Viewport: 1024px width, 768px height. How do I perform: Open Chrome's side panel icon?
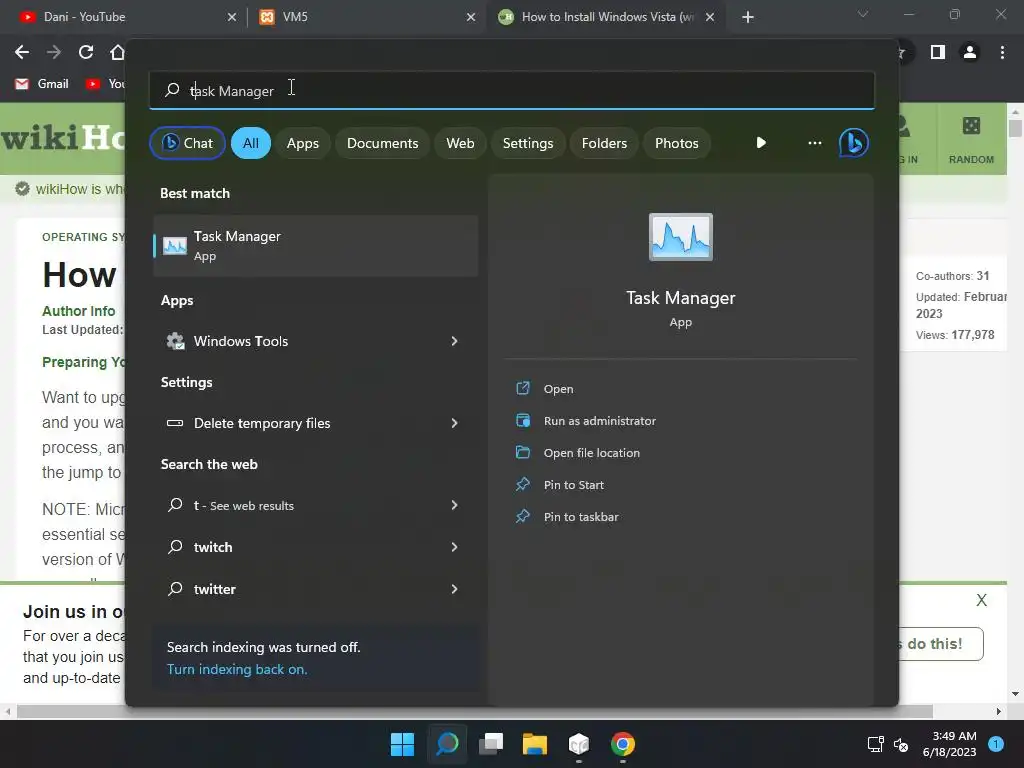[x=938, y=52]
